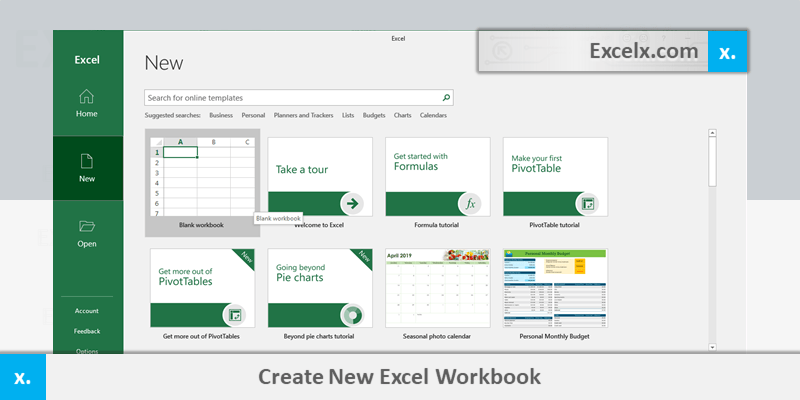This screenshot has height=400, width=800.
Task: Click the scrollbar up arrow
Action: (x=713, y=133)
